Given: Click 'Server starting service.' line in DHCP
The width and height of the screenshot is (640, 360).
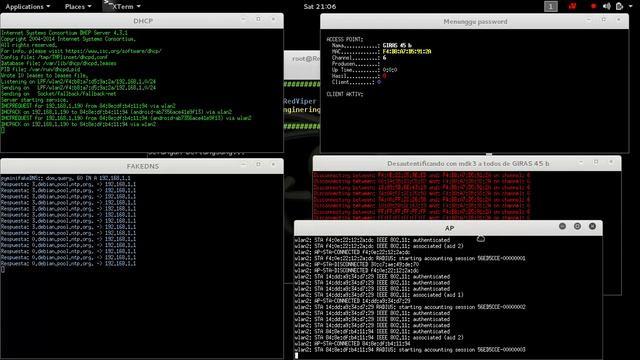Looking at the screenshot, I should (34, 100).
